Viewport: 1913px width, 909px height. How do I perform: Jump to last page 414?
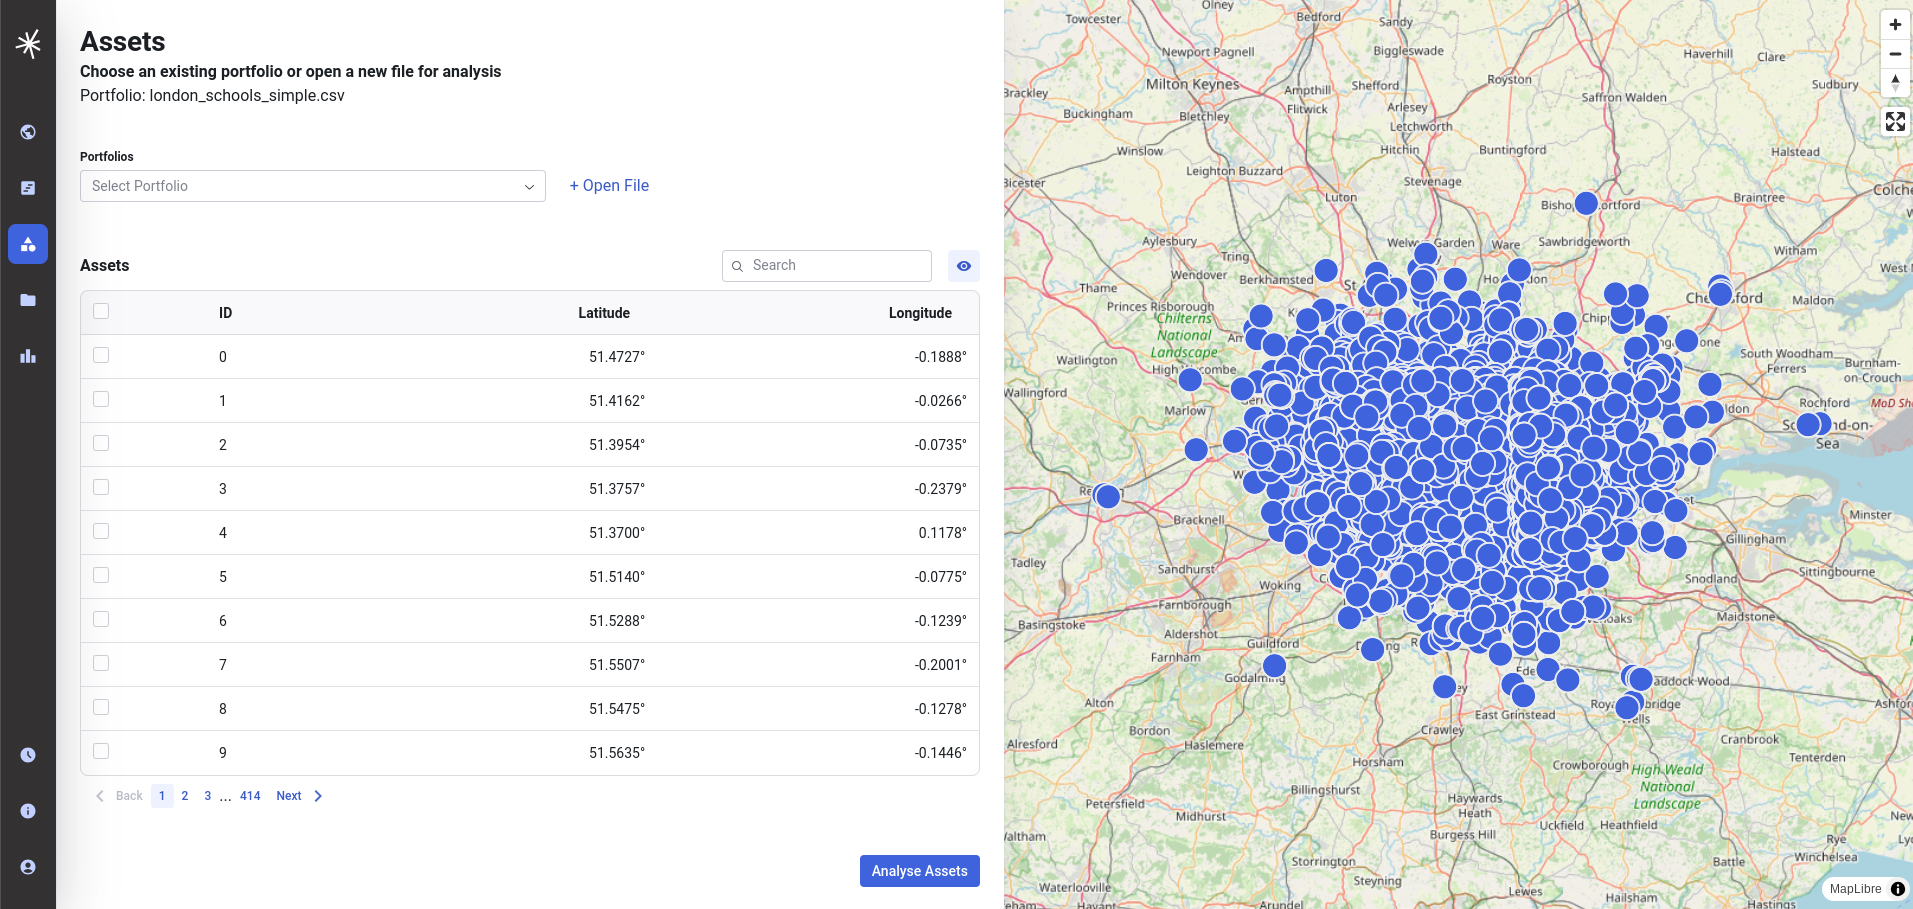point(250,796)
